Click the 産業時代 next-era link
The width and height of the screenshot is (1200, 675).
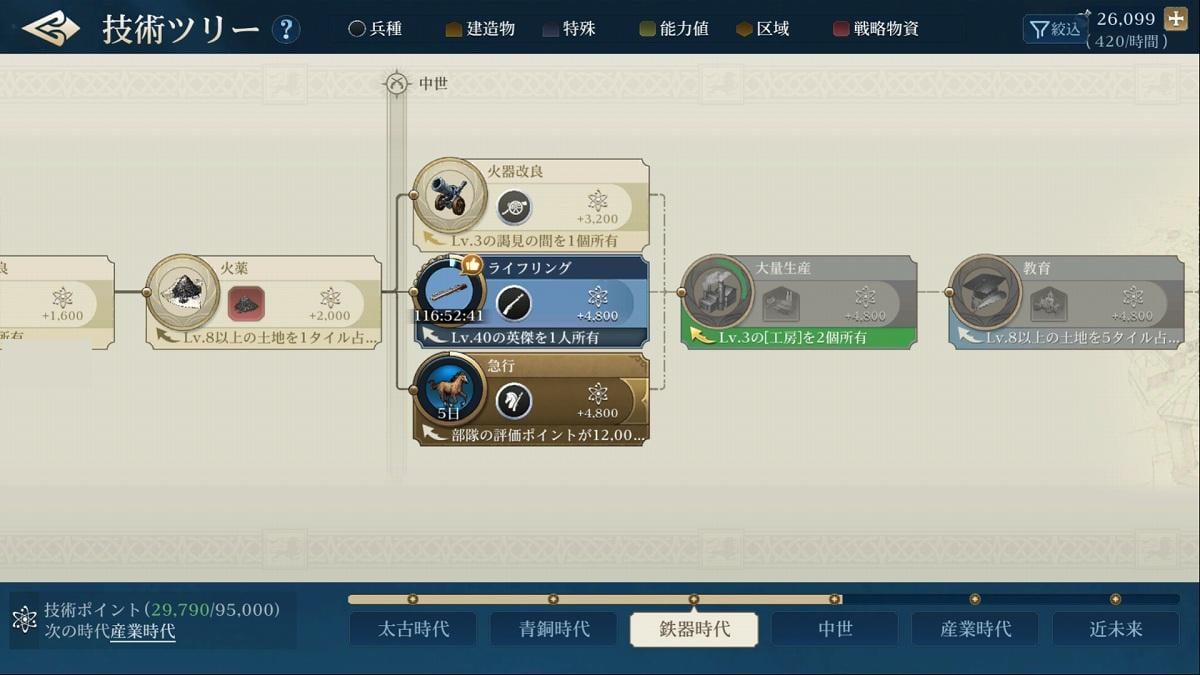(143, 631)
